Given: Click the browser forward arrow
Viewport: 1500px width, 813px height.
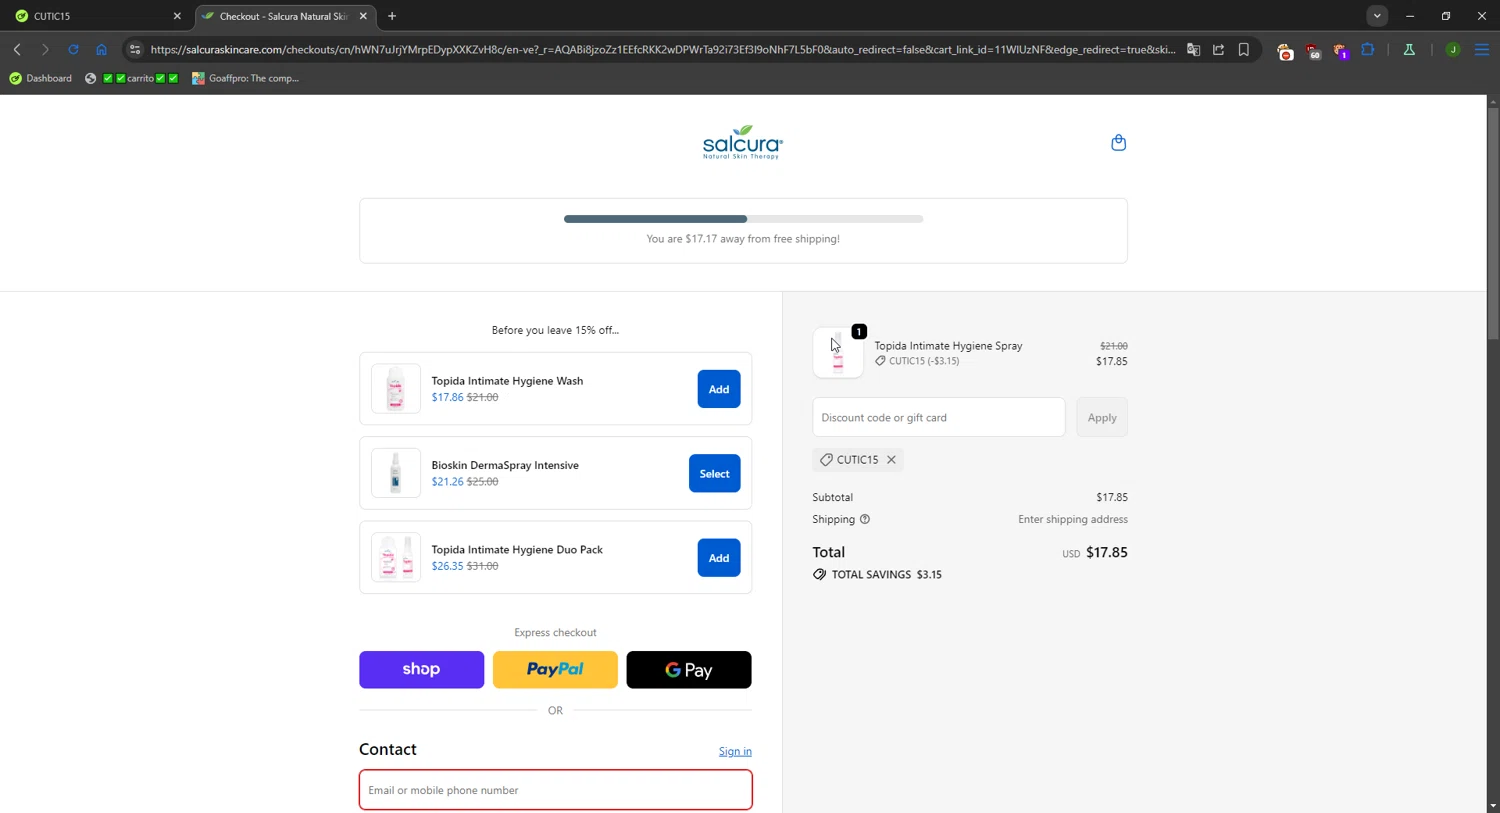Looking at the screenshot, I should (x=45, y=49).
